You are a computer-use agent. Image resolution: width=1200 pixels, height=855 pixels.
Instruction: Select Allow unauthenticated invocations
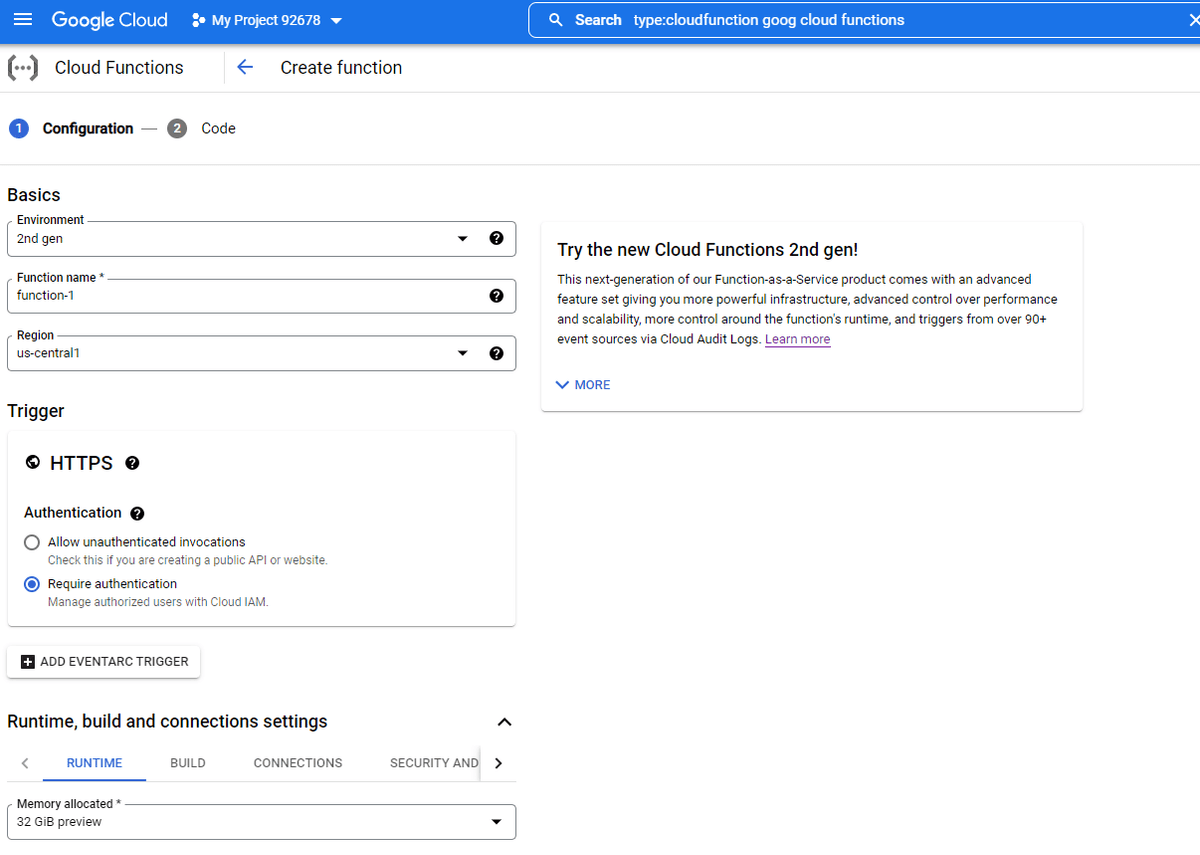tap(32, 542)
